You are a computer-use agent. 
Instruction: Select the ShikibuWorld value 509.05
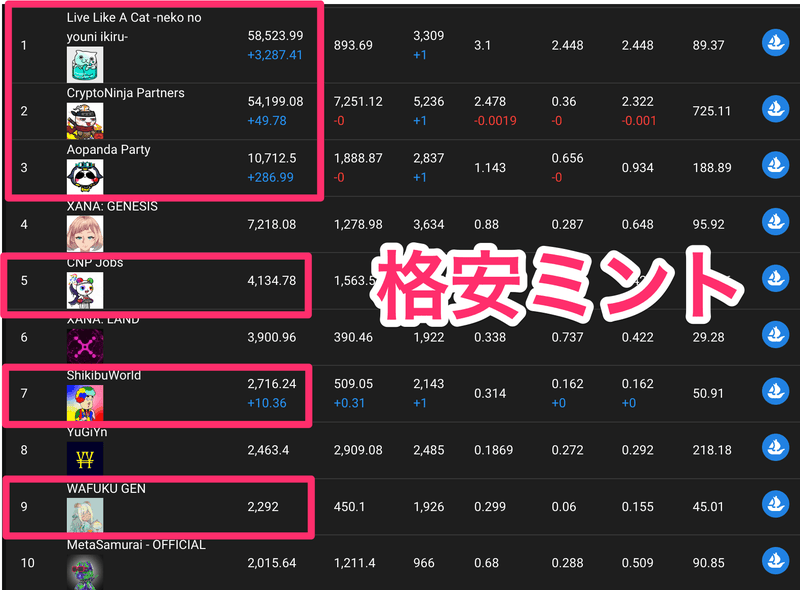[x=353, y=384]
